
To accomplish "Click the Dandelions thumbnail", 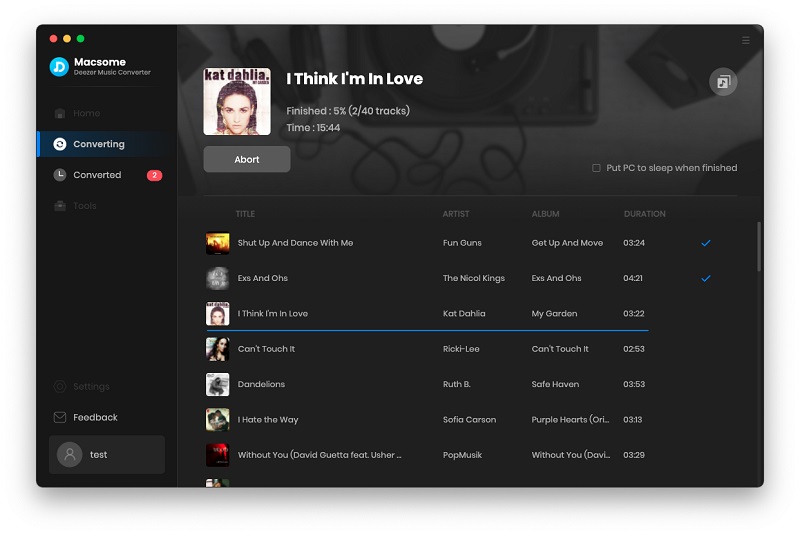I will coord(217,385).
